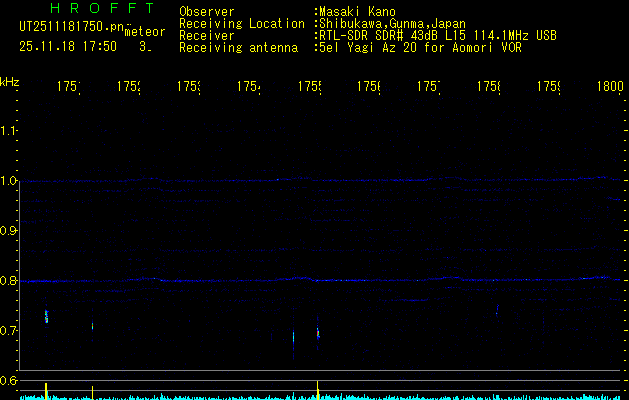This screenshot has height=400, width=629.
Task: Select the observer name Masaki Kano
Action: click(x=358, y=11)
